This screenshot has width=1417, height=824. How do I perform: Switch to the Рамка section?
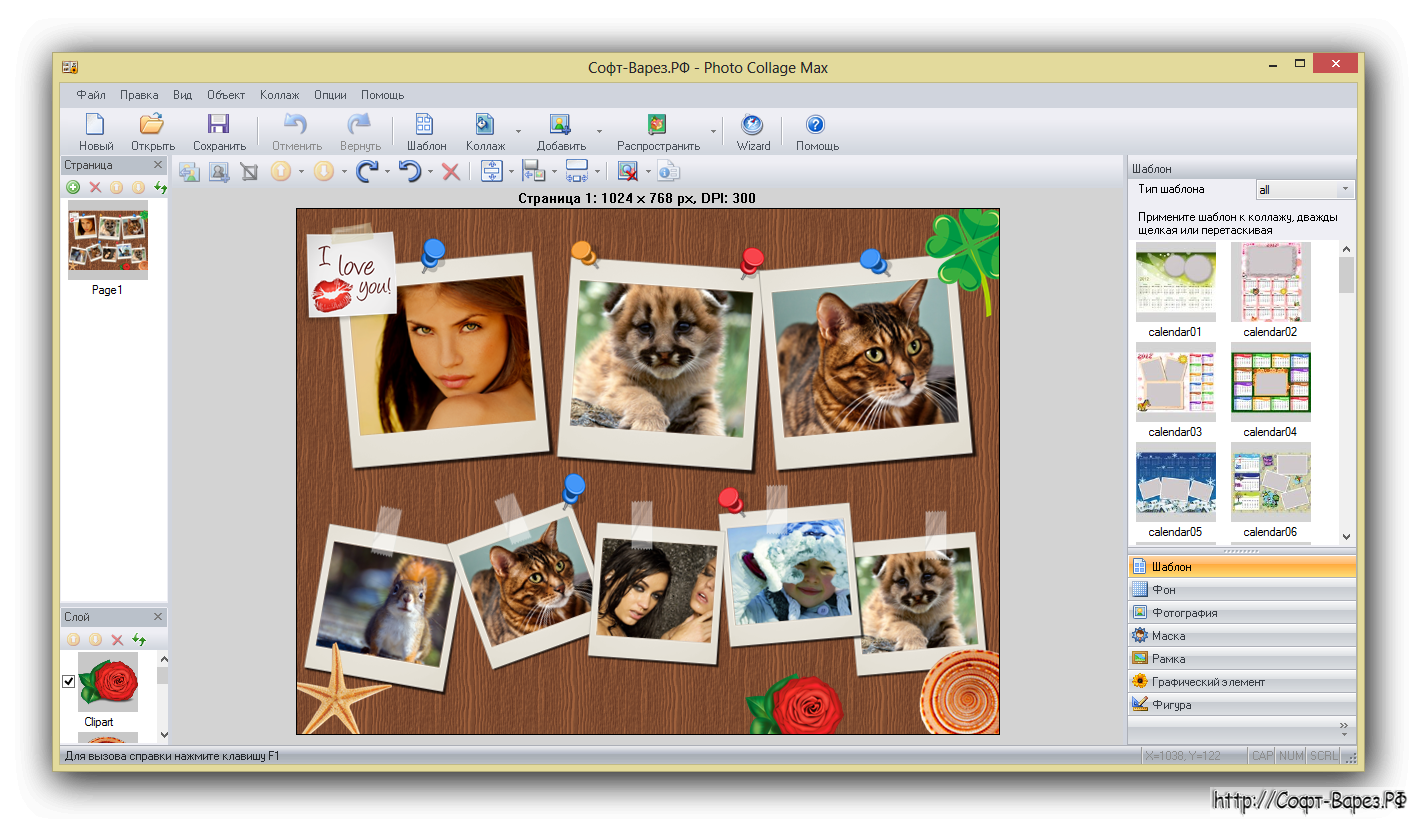(1241, 658)
